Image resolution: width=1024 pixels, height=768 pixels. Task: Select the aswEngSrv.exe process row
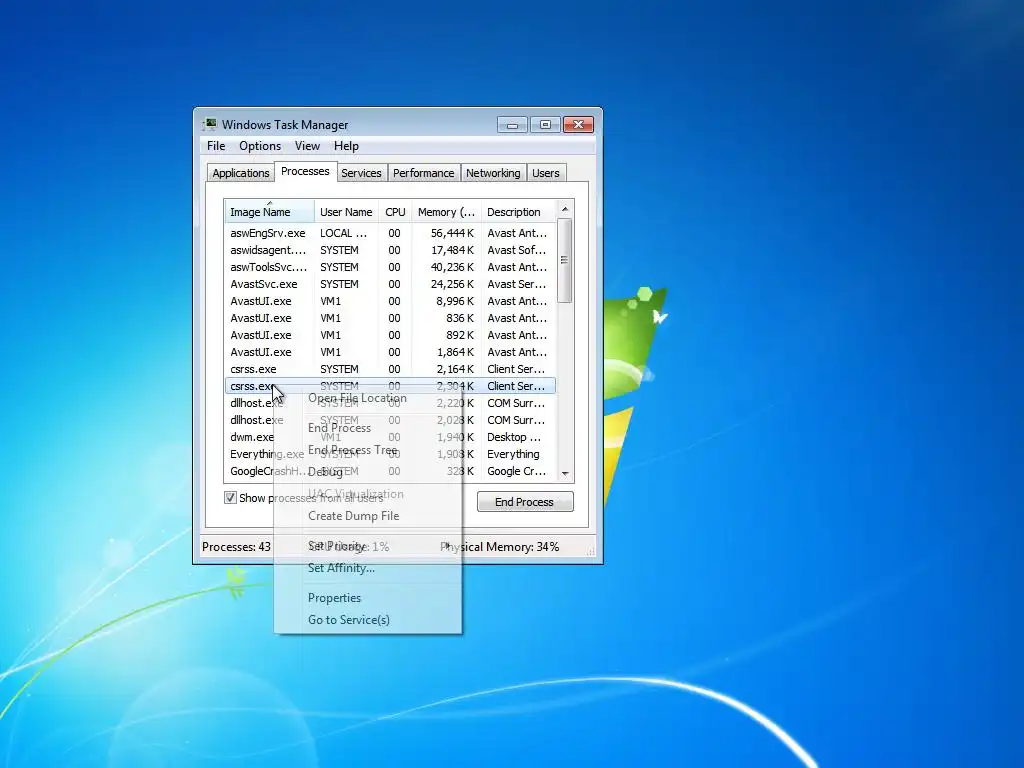click(390, 233)
